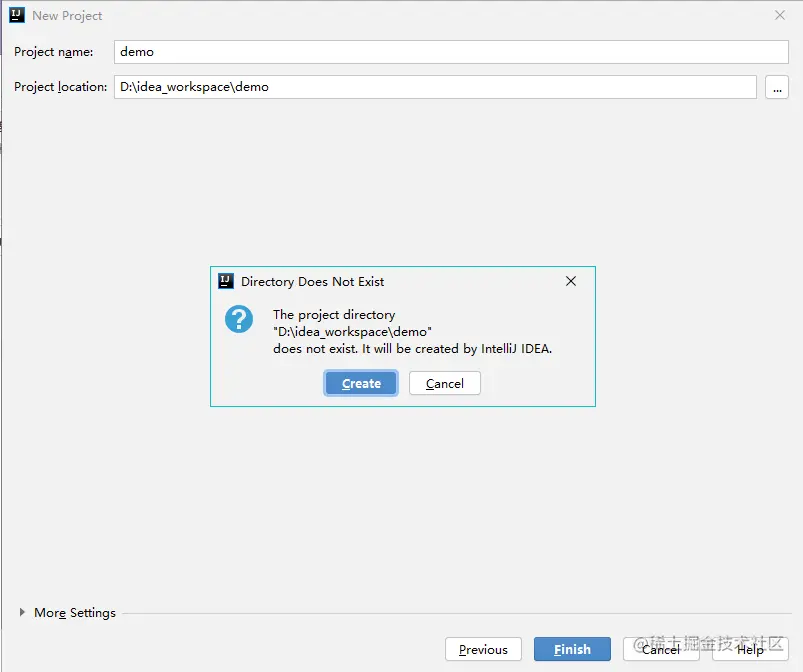Click the IntelliJ icon in New Project title bar
Image resolution: width=803 pixels, height=672 pixels.
coord(17,15)
